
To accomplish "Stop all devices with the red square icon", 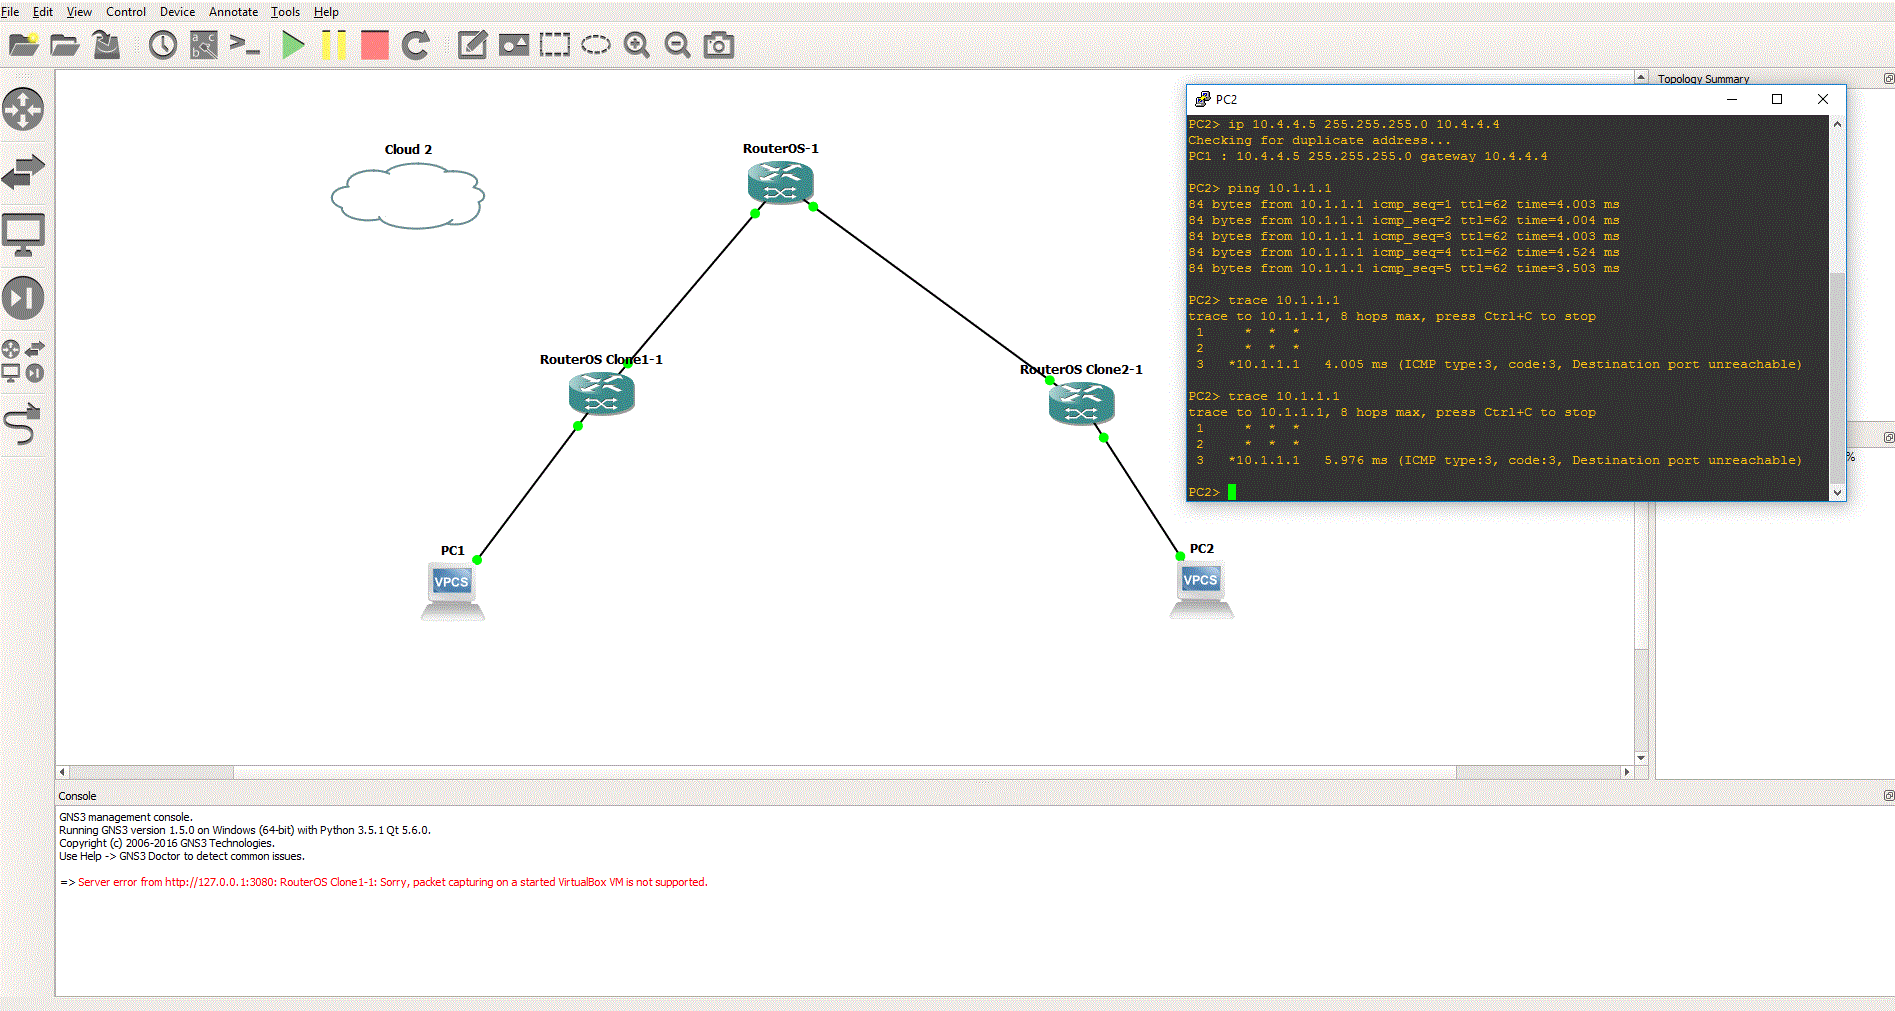I will pyautogui.click(x=373, y=45).
